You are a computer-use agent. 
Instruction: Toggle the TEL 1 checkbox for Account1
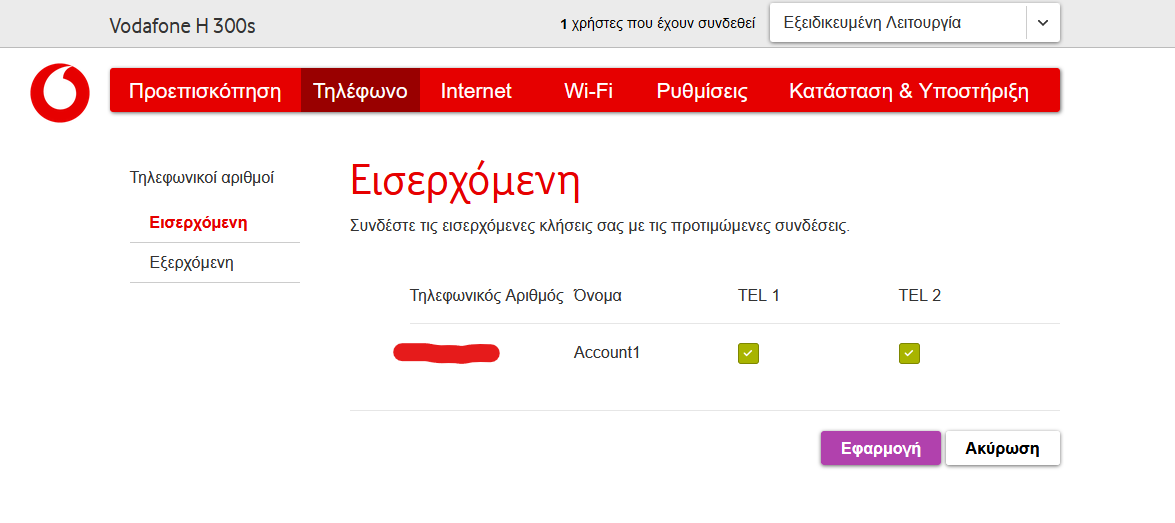(749, 354)
